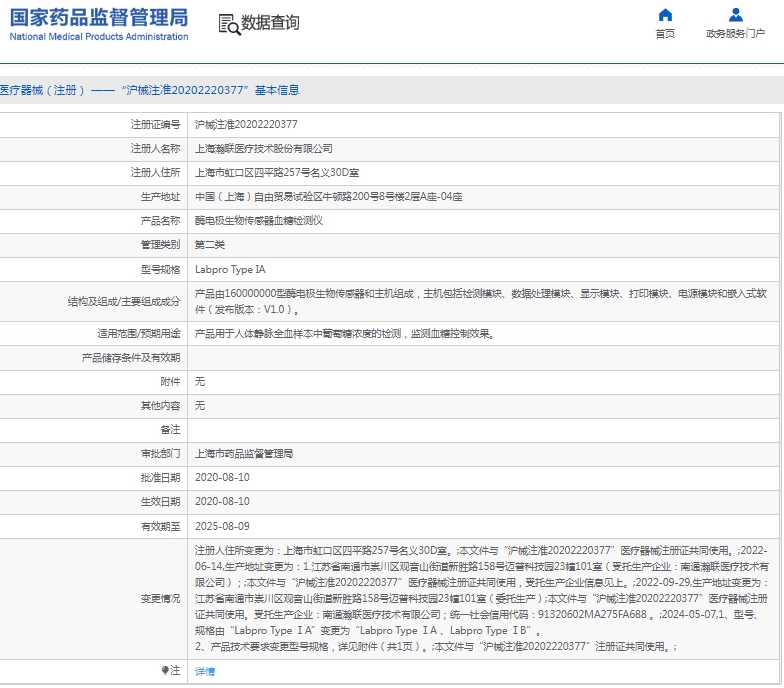Click the 注册证编号 row label

point(156,124)
